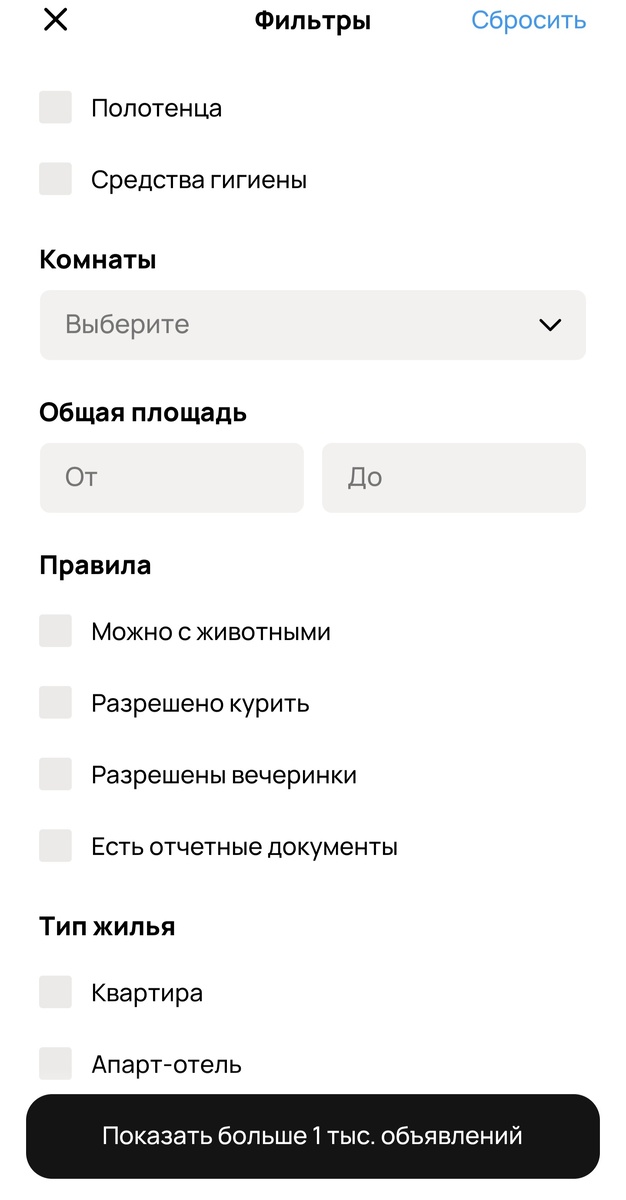Viewport: 626px width, 1200px height.
Task: Check "Средства гигиены"
Action: click(x=55, y=179)
